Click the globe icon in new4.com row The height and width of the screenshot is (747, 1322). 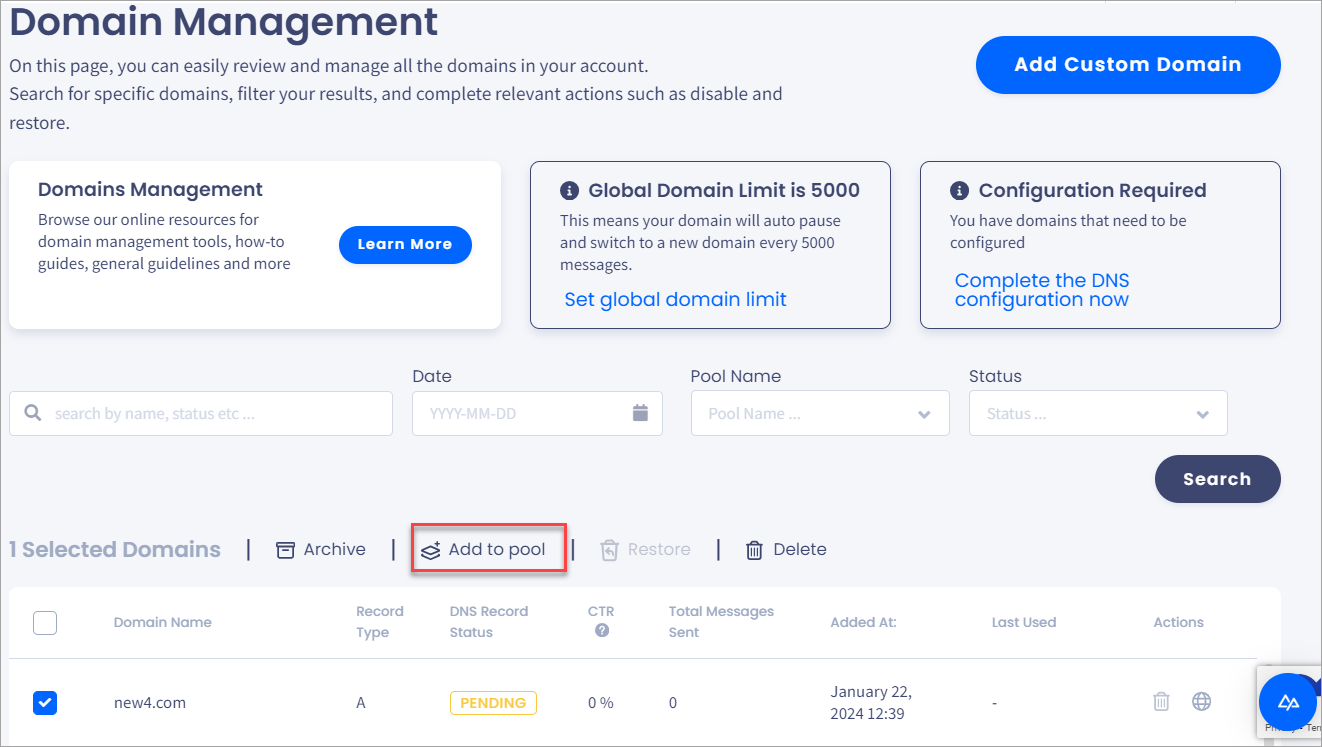[x=1201, y=701]
